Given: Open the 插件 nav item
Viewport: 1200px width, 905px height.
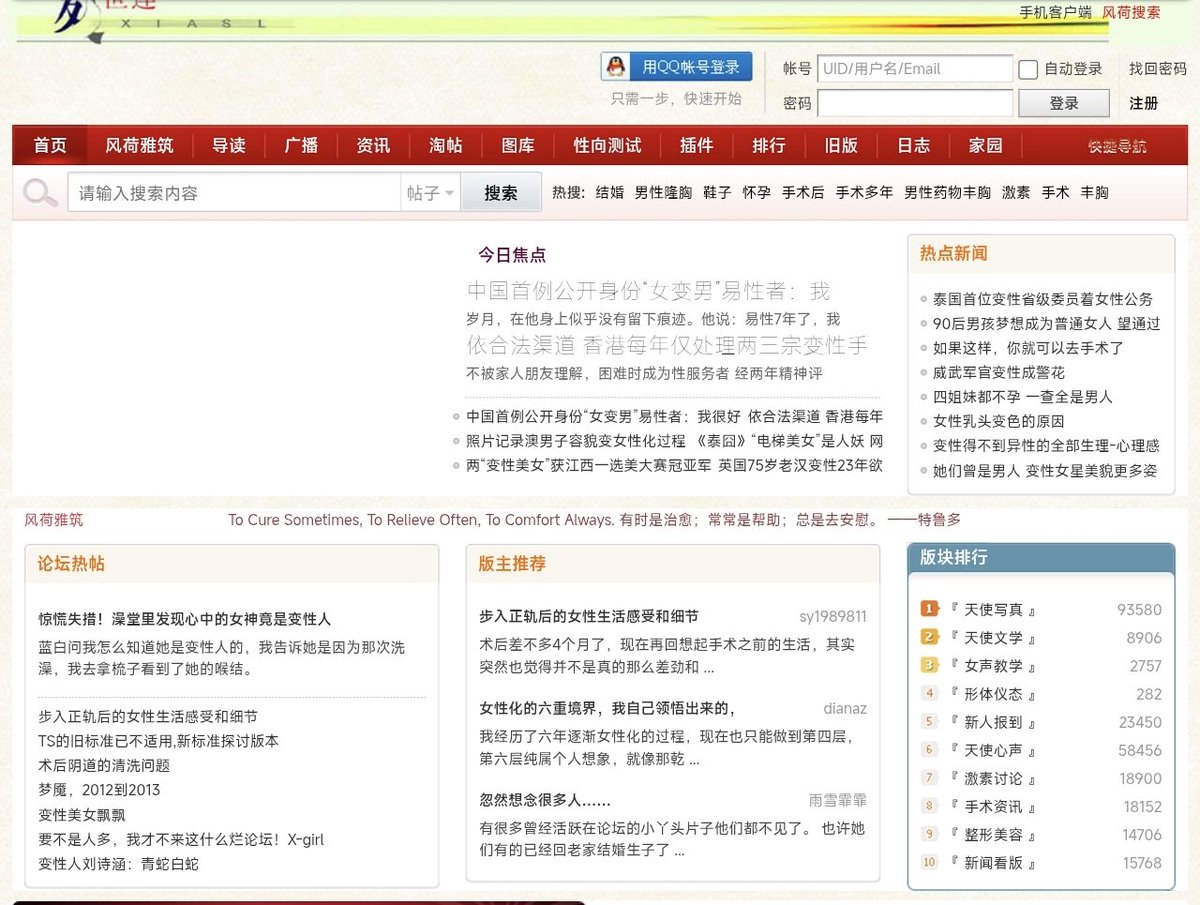Looking at the screenshot, I should point(697,146).
